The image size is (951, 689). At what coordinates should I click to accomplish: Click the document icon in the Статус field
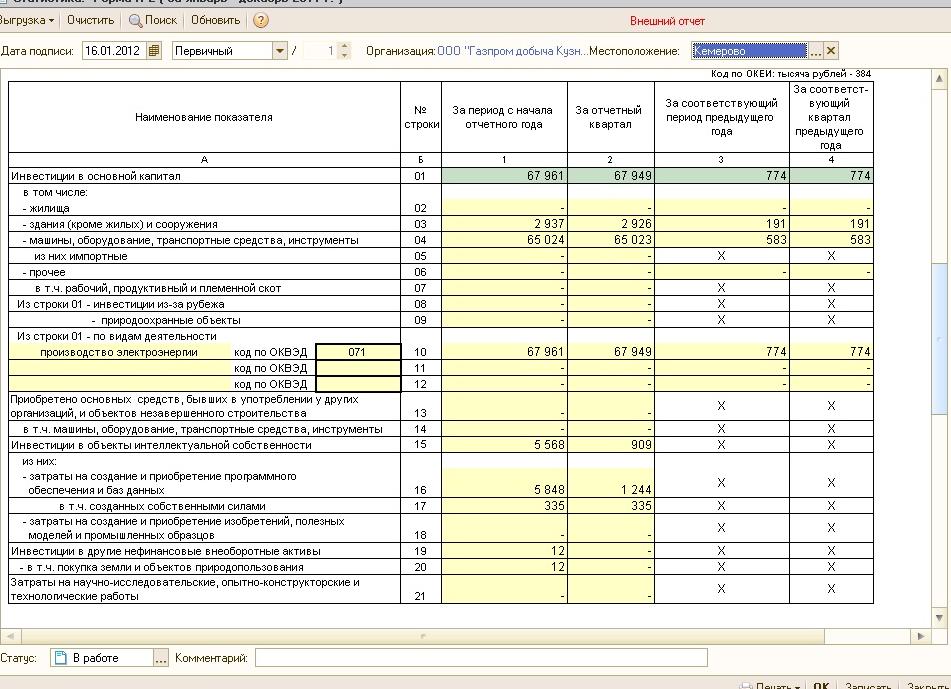point(61,658)
